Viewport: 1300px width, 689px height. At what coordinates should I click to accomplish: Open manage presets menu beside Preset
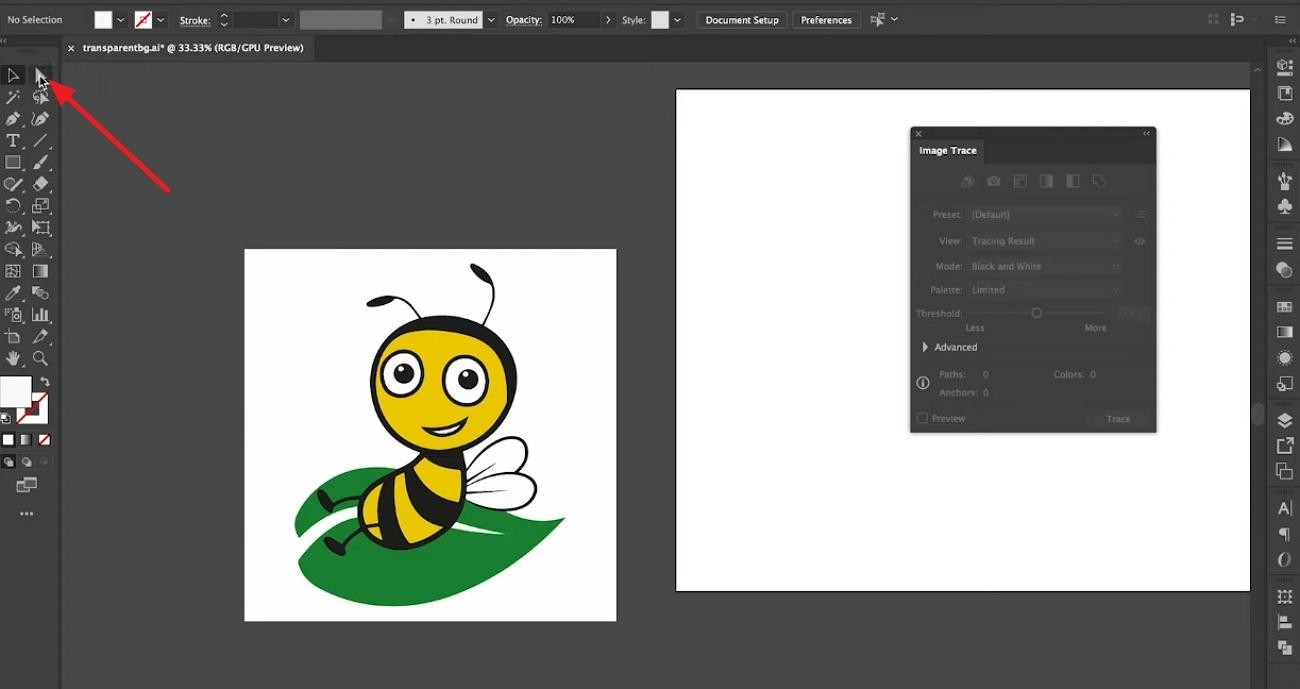tap(1140, 215)
